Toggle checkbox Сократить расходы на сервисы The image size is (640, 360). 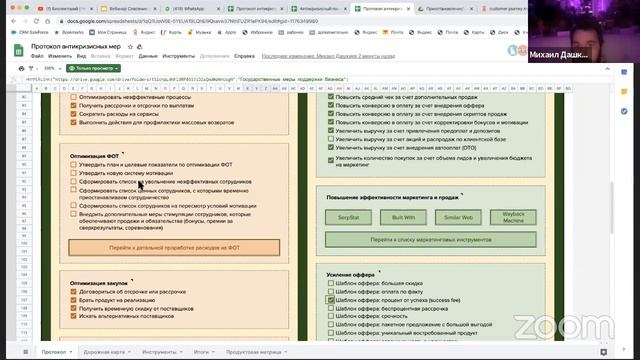pyautogui.click(x=73, y=114)
